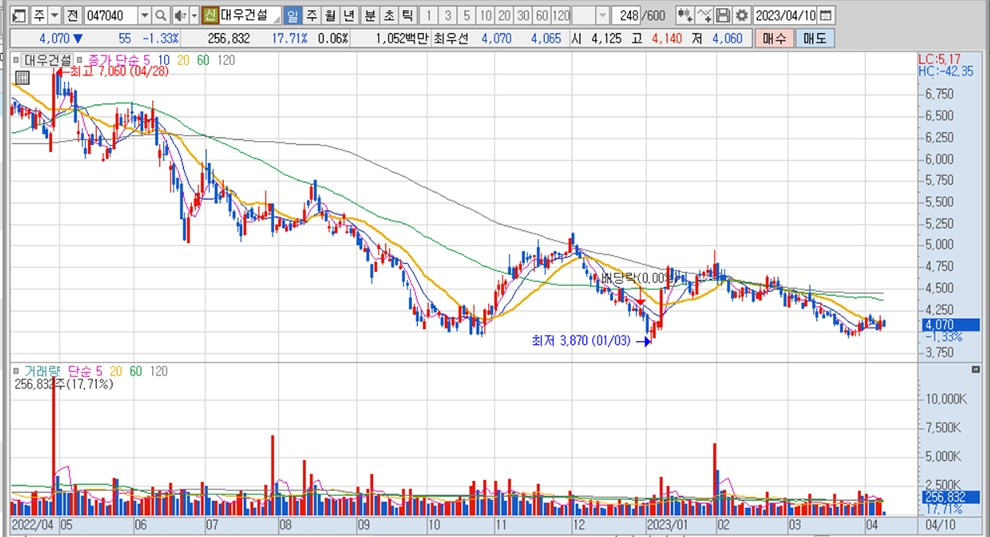Open stock search magnifier icon

(161, 15)
